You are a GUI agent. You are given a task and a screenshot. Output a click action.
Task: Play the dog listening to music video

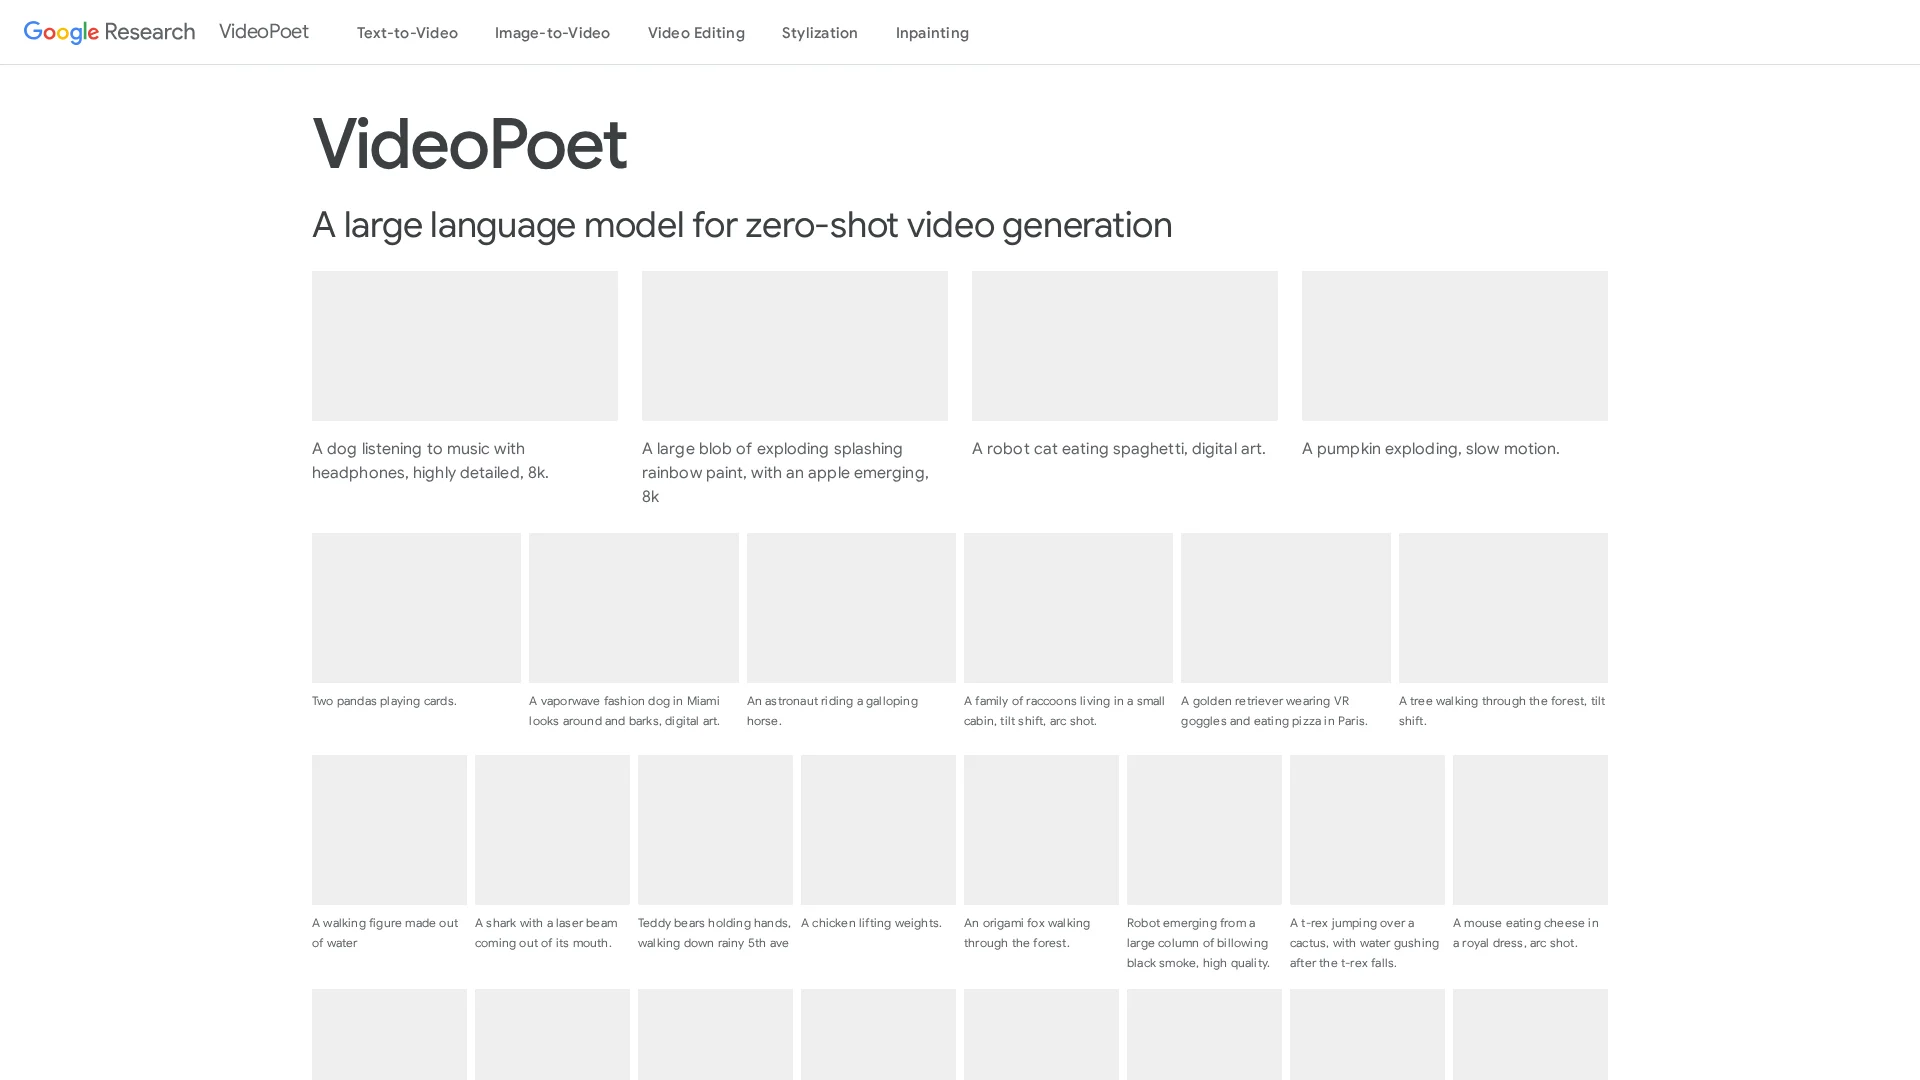pos(465,346)
